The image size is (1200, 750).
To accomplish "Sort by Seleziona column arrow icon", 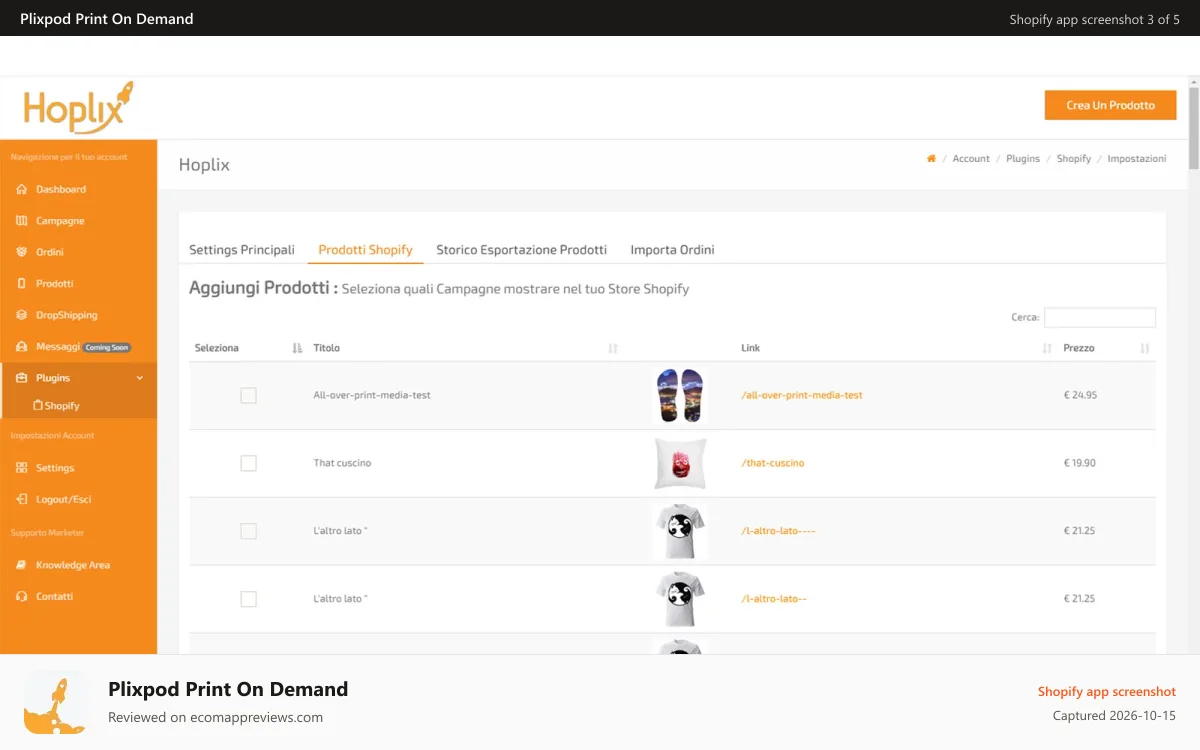I will pos(297,348).
